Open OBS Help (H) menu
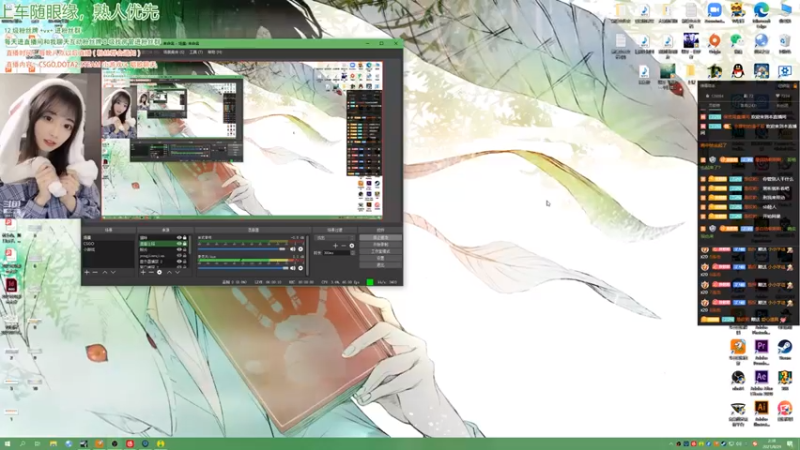The height and width of the screenshot is (450, 800). 215,52
